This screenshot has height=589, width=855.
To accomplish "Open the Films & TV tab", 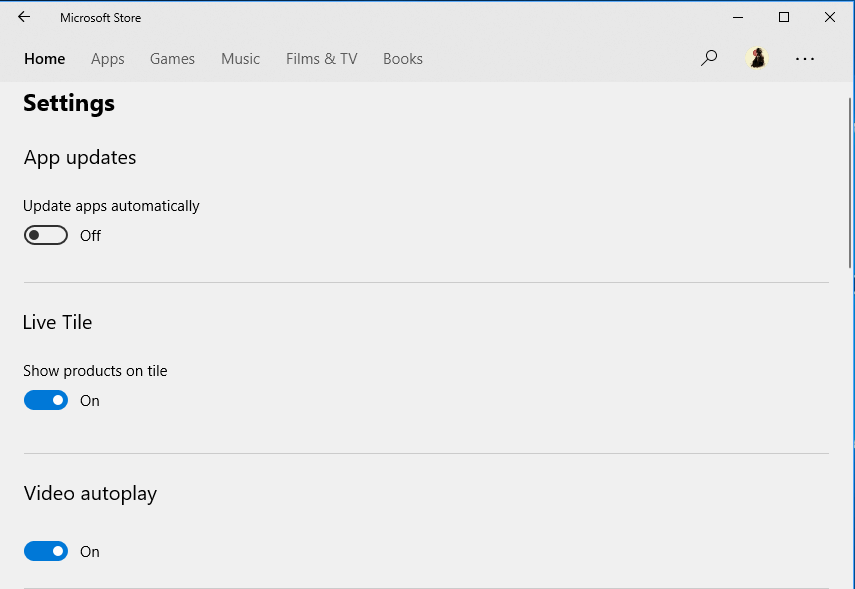I will [322, 58].
